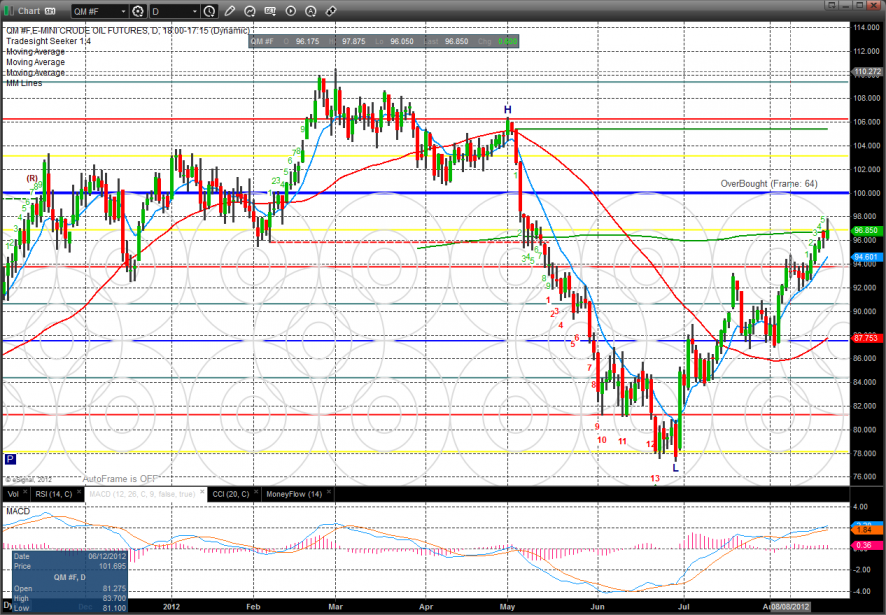Open the QM #F symbol dropdown
Screen dimensions: 886x615
pyautogui.click(x=96, y=12)
